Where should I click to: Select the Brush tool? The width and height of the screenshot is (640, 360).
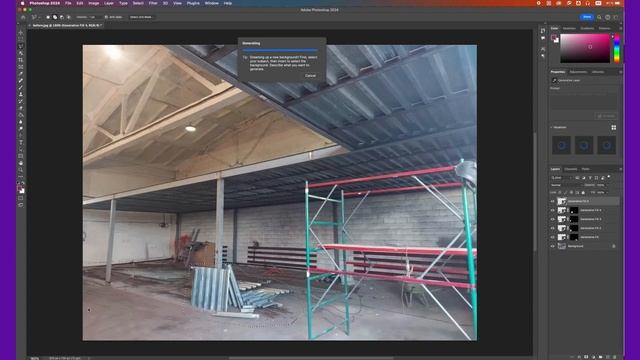[x=21, y=88]
